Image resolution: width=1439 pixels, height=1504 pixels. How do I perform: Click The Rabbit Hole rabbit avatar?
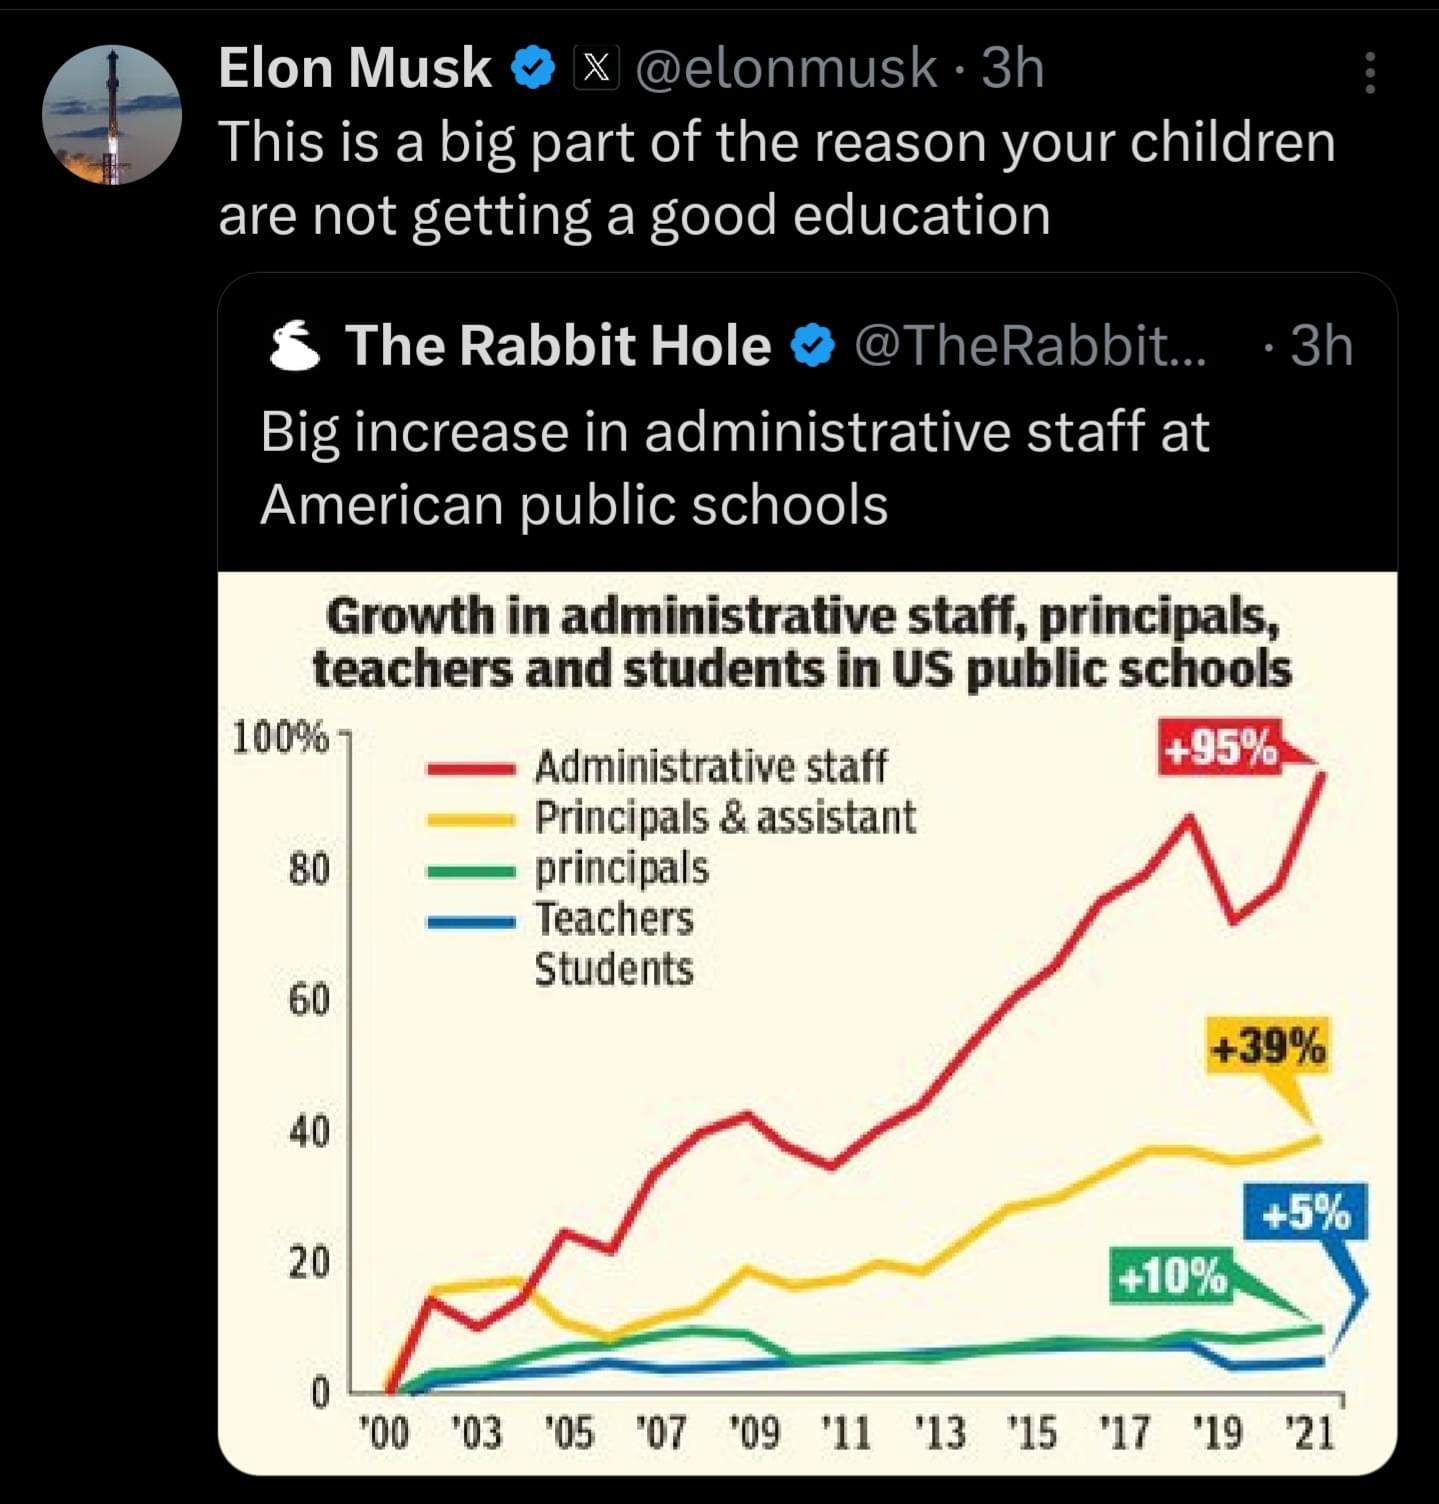pos(295,346)
